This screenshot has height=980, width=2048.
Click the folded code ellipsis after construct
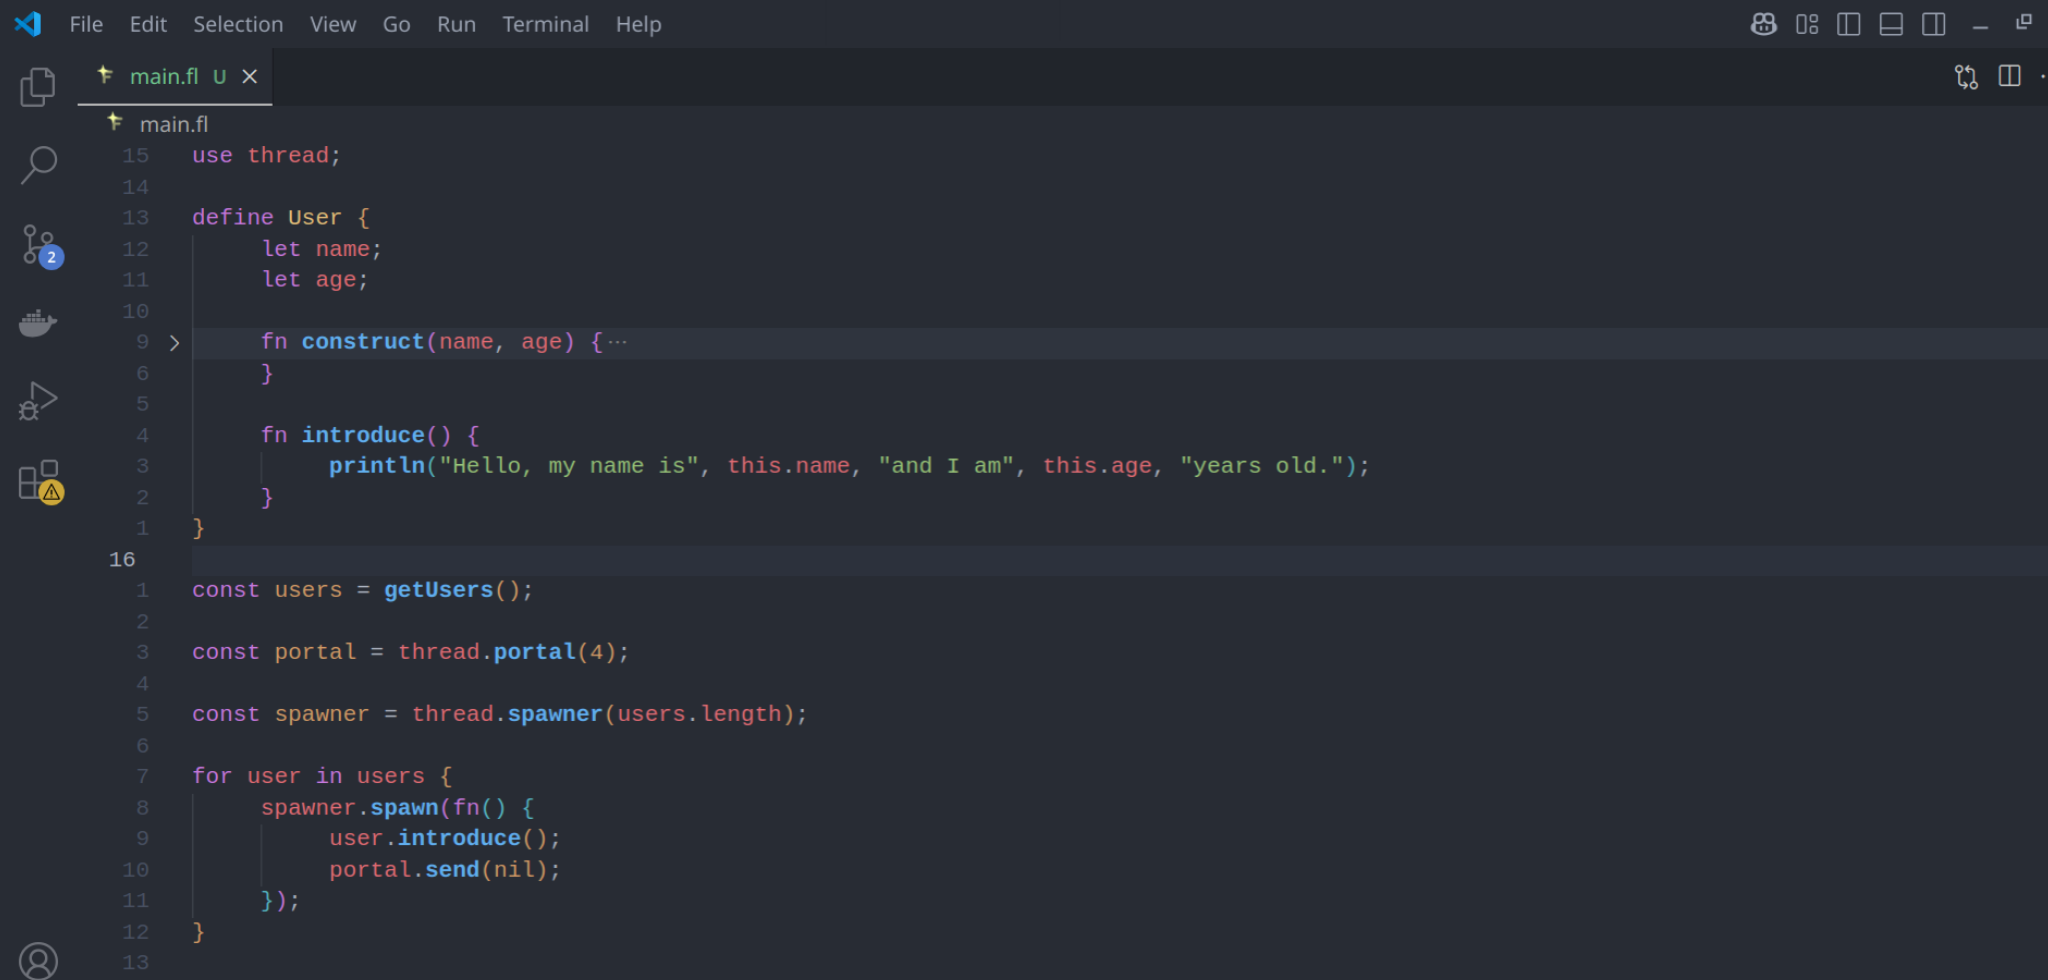[618, 342]
